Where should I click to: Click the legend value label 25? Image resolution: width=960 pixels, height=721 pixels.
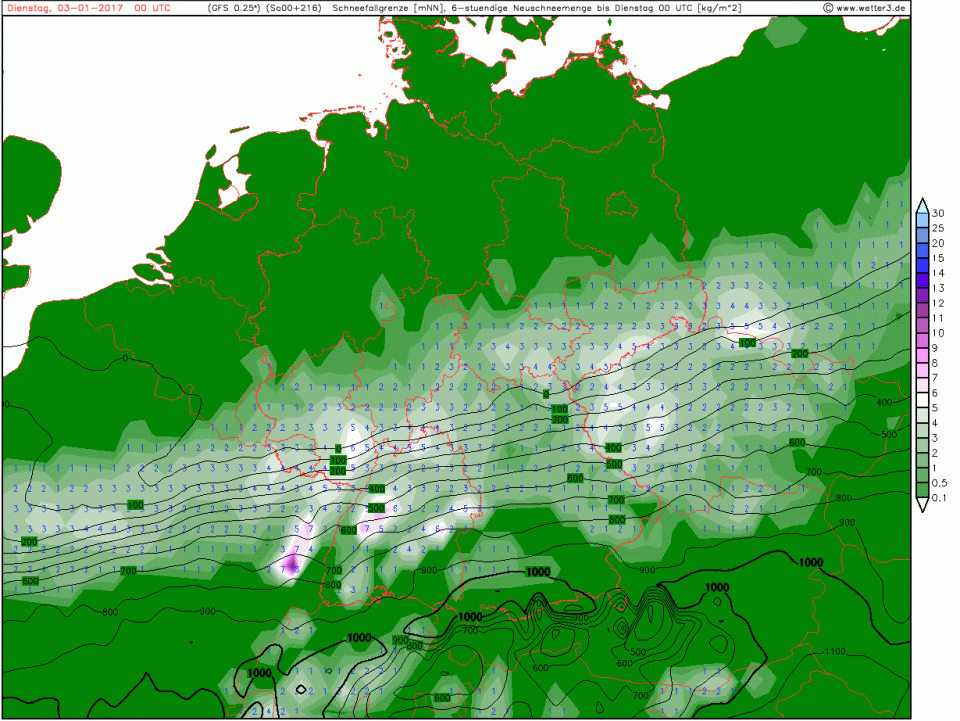tap(938, 228)
